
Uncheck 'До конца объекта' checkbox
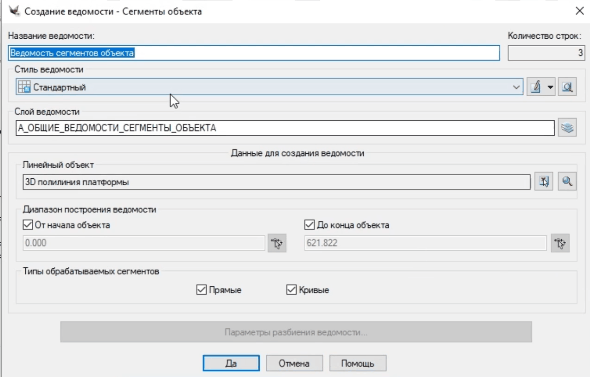click(x=309, y=225)
